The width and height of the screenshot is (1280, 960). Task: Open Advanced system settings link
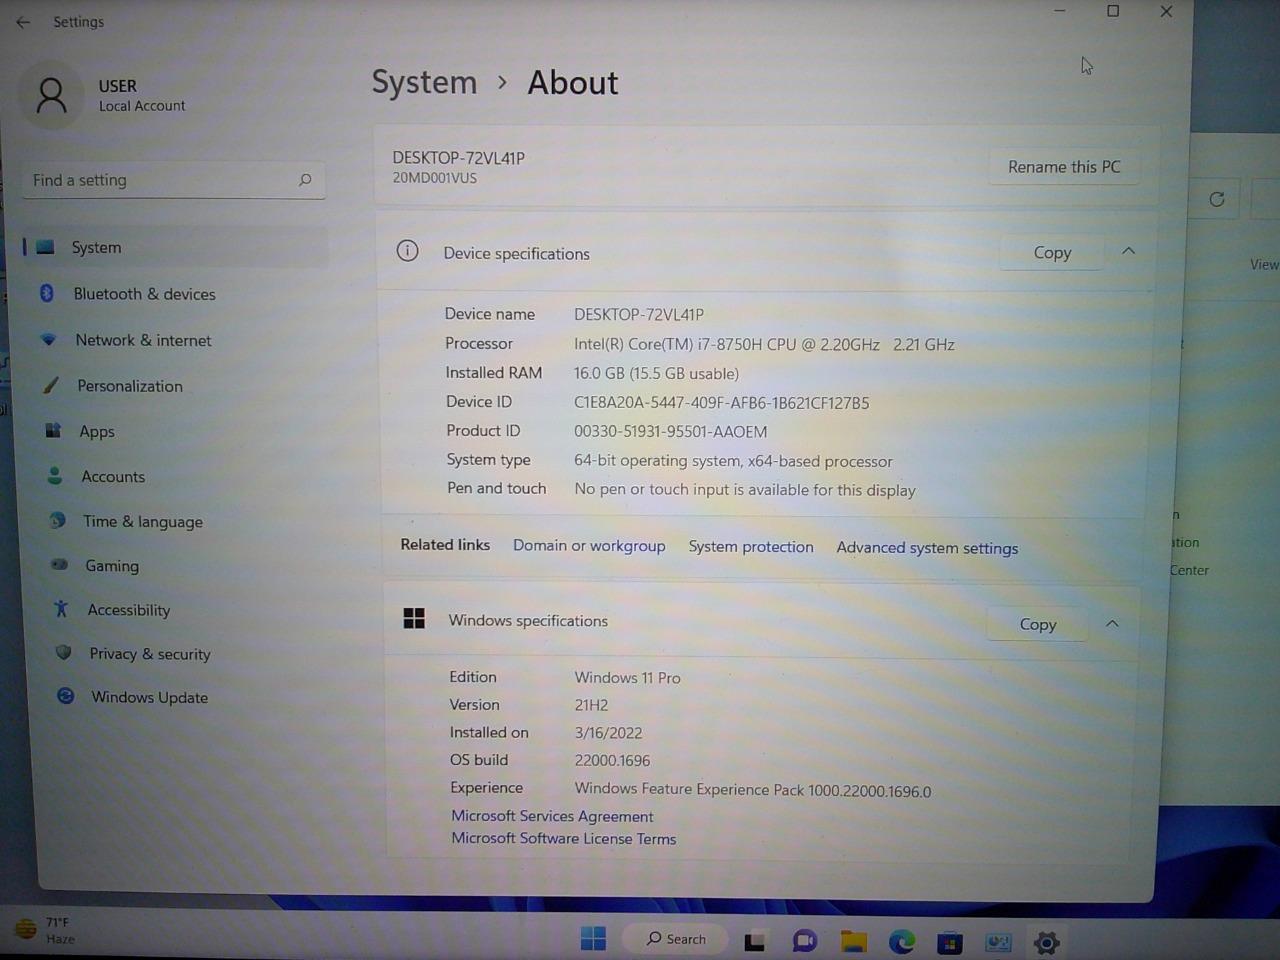click(x=927, y=548)
